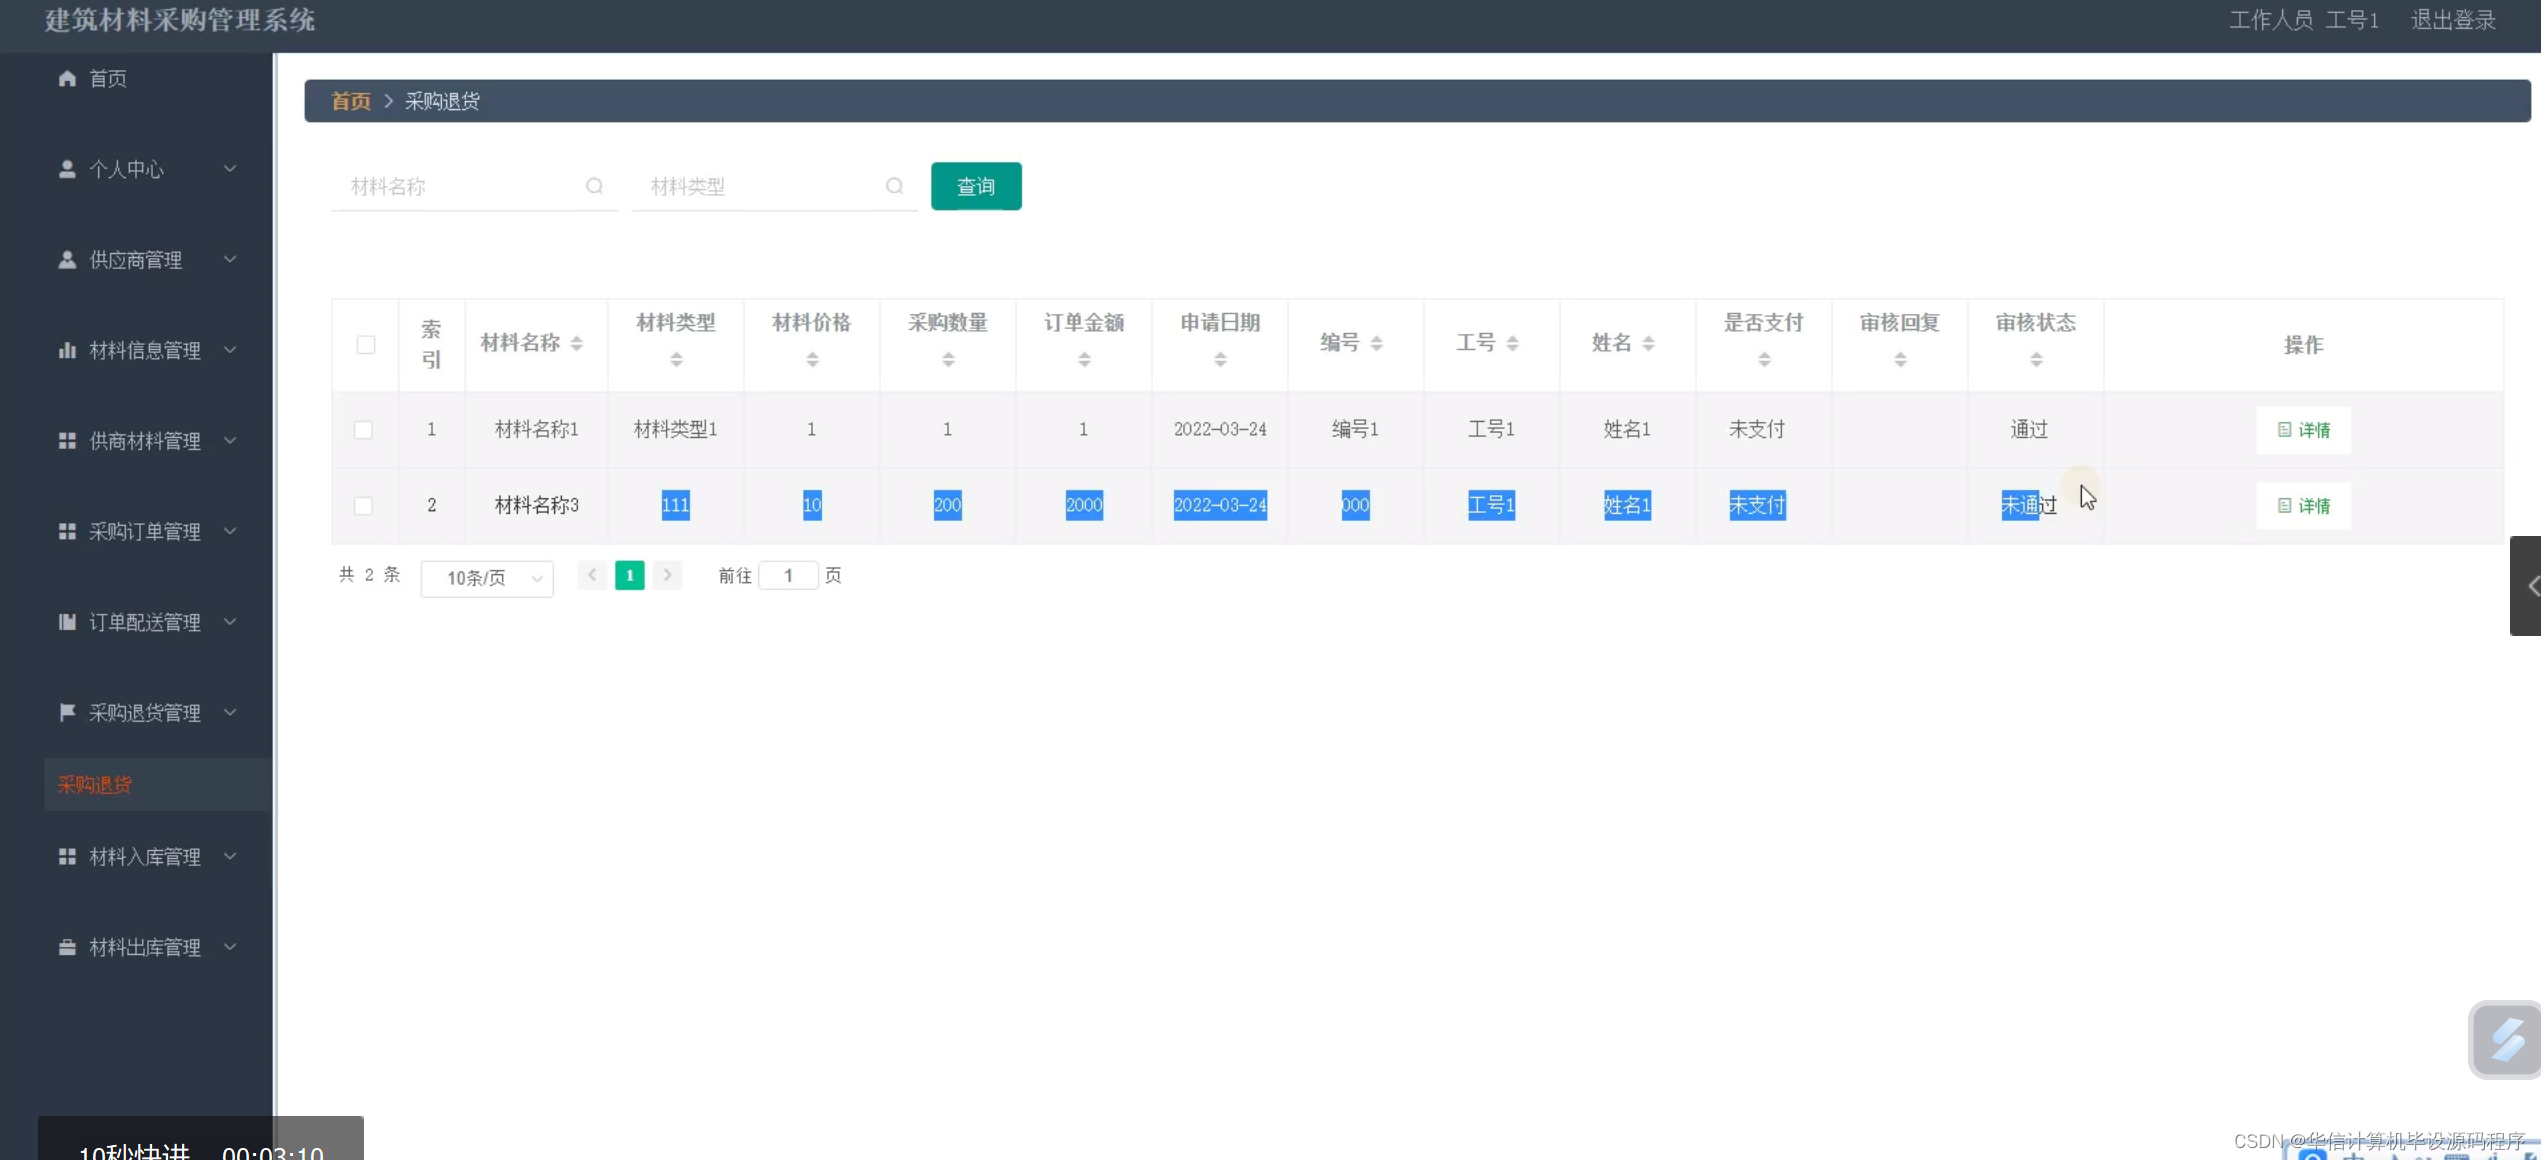This screenshot has height=1160, width=2541.
Task: Click the home icon in the sidebar
Action: [x=67, y=78]
